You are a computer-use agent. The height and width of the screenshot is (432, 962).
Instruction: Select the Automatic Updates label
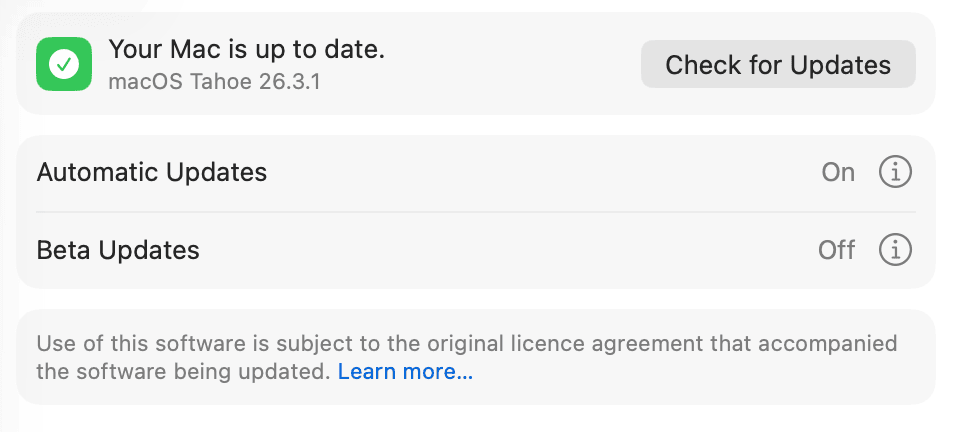pyautogui.click(x=152, y=172)
